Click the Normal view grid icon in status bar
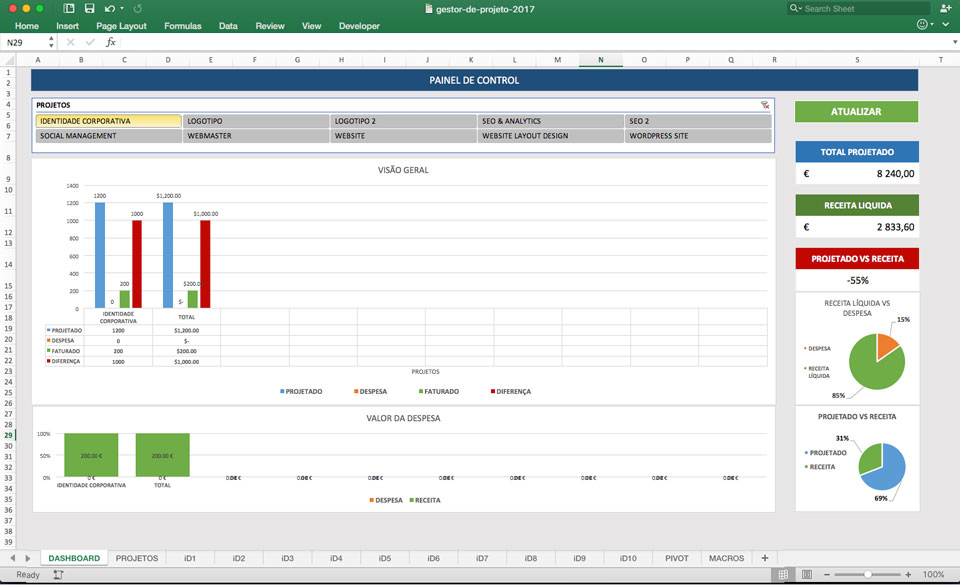The height and width of the screenshot is (585, 960). (783, 575)
